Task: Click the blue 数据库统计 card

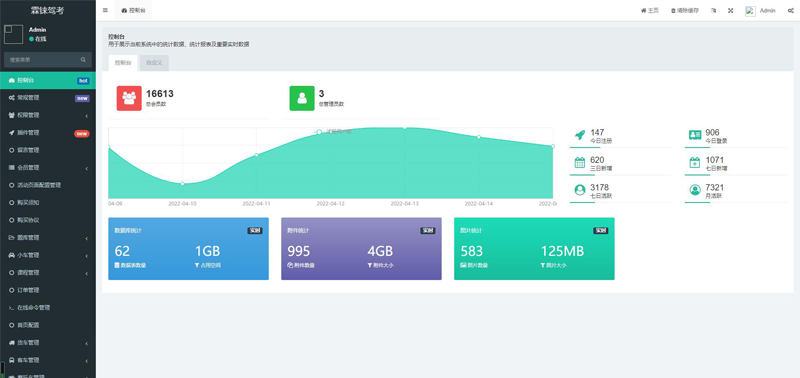Action: pyautogui.click(x=188, y=248)
